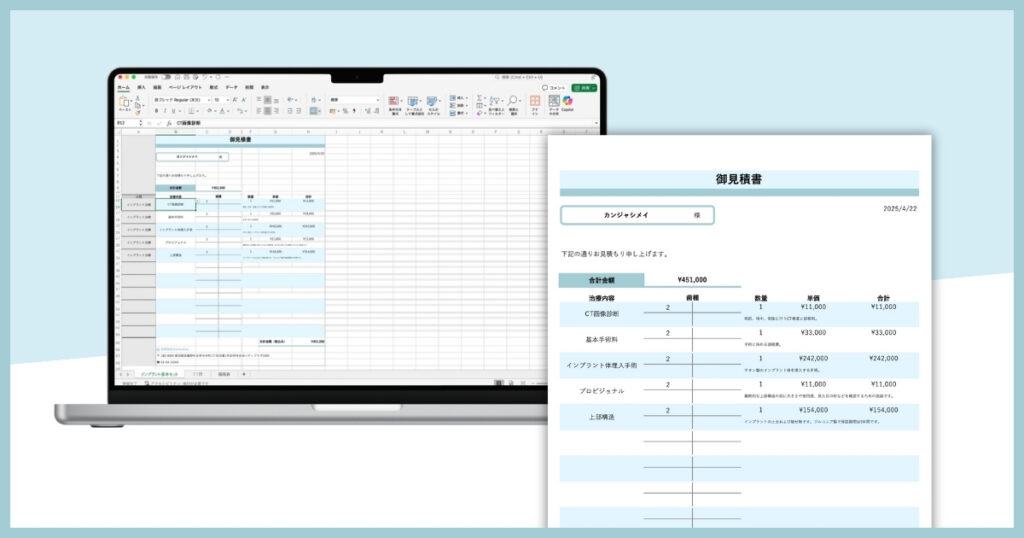Open the 数式 ribbon tab

(x=214, y=87)
